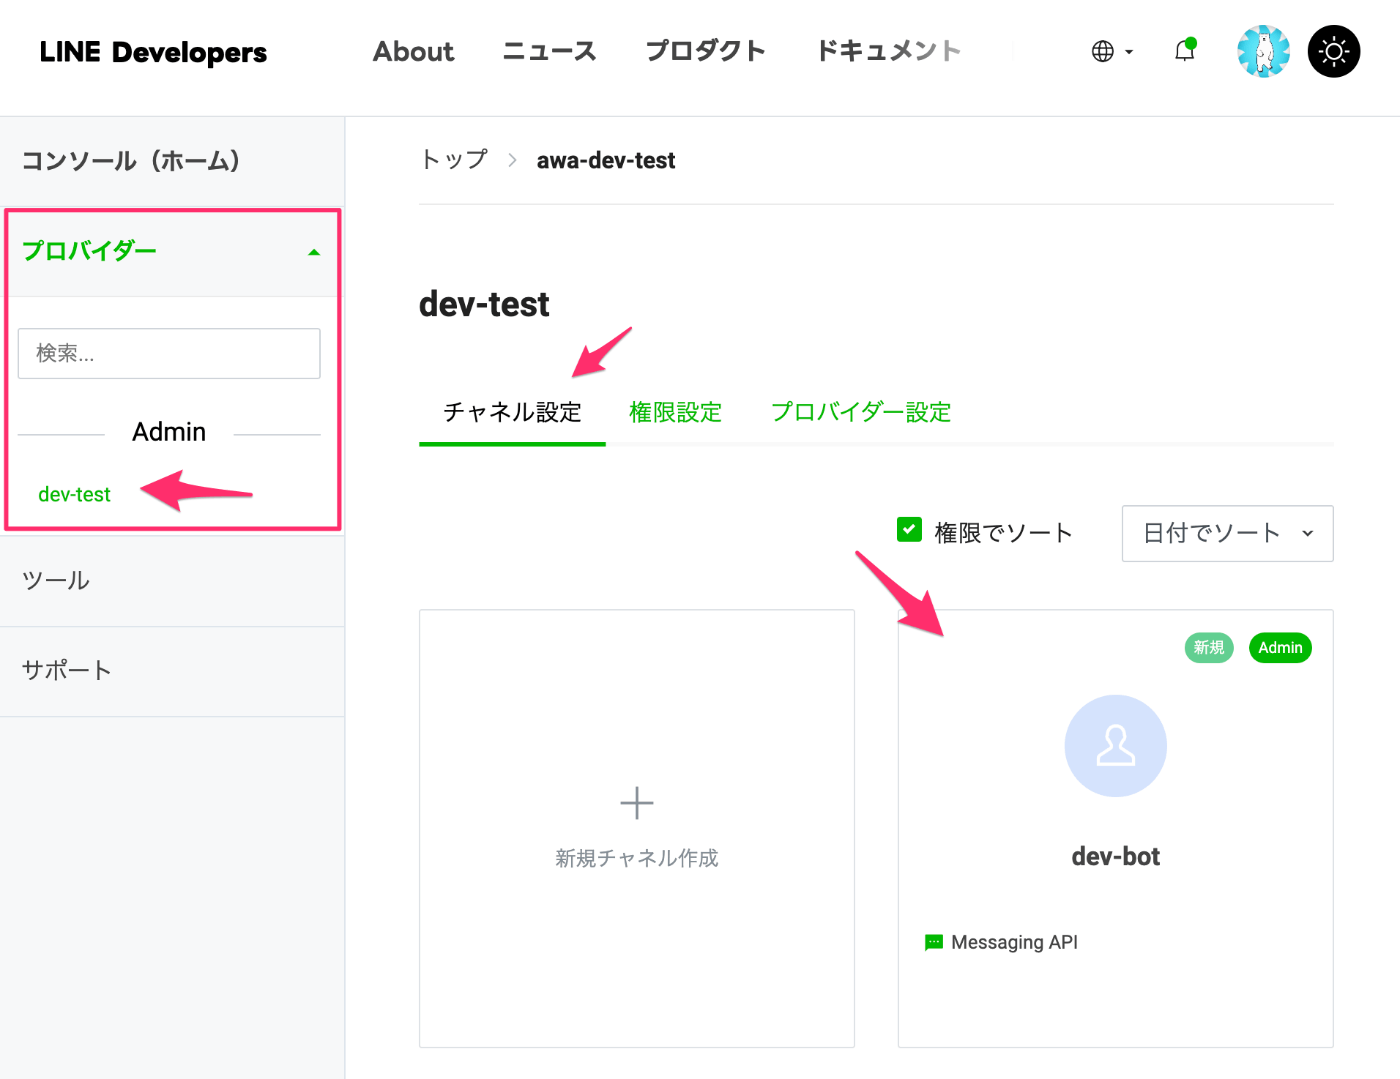Untick the 権限でソート checkbox
1400x1079 pixels.
[909, 530]
